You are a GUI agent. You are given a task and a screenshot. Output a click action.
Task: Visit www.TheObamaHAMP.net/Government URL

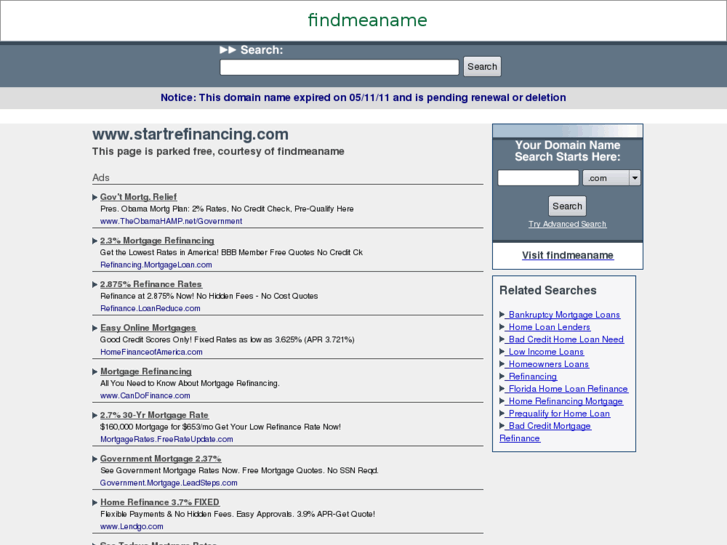point(171,221)
